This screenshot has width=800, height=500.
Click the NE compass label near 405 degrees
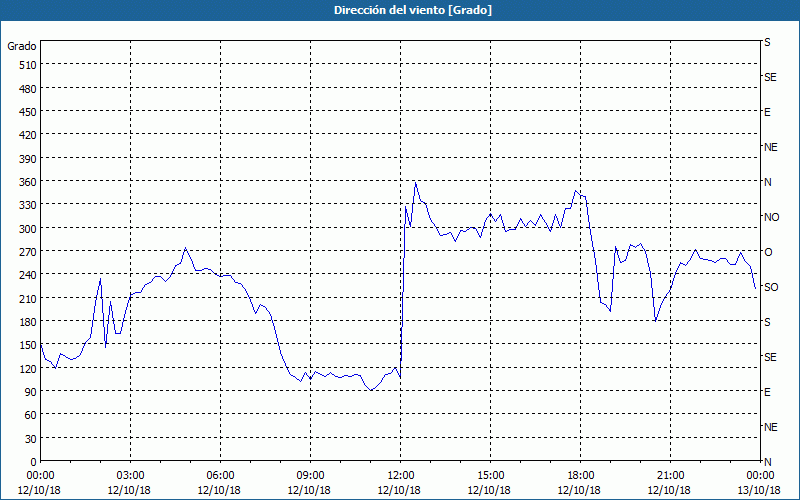click(770, 147)
